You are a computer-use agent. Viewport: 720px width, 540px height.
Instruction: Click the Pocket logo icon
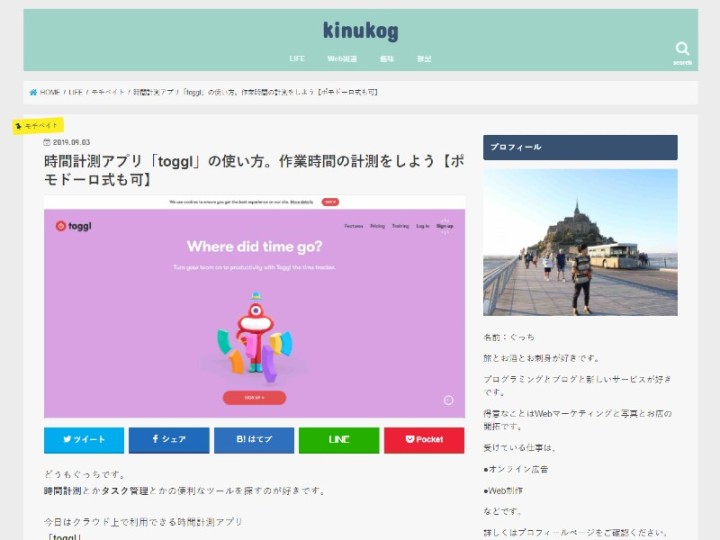[x=410, y=439]
